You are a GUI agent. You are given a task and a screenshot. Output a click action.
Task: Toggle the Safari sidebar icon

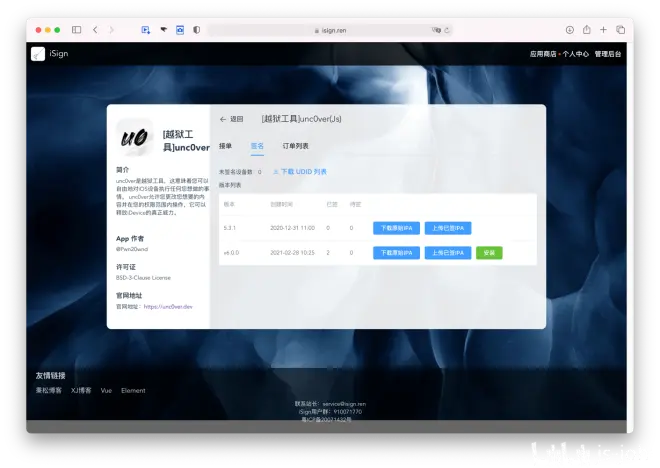tap(77, 30)
